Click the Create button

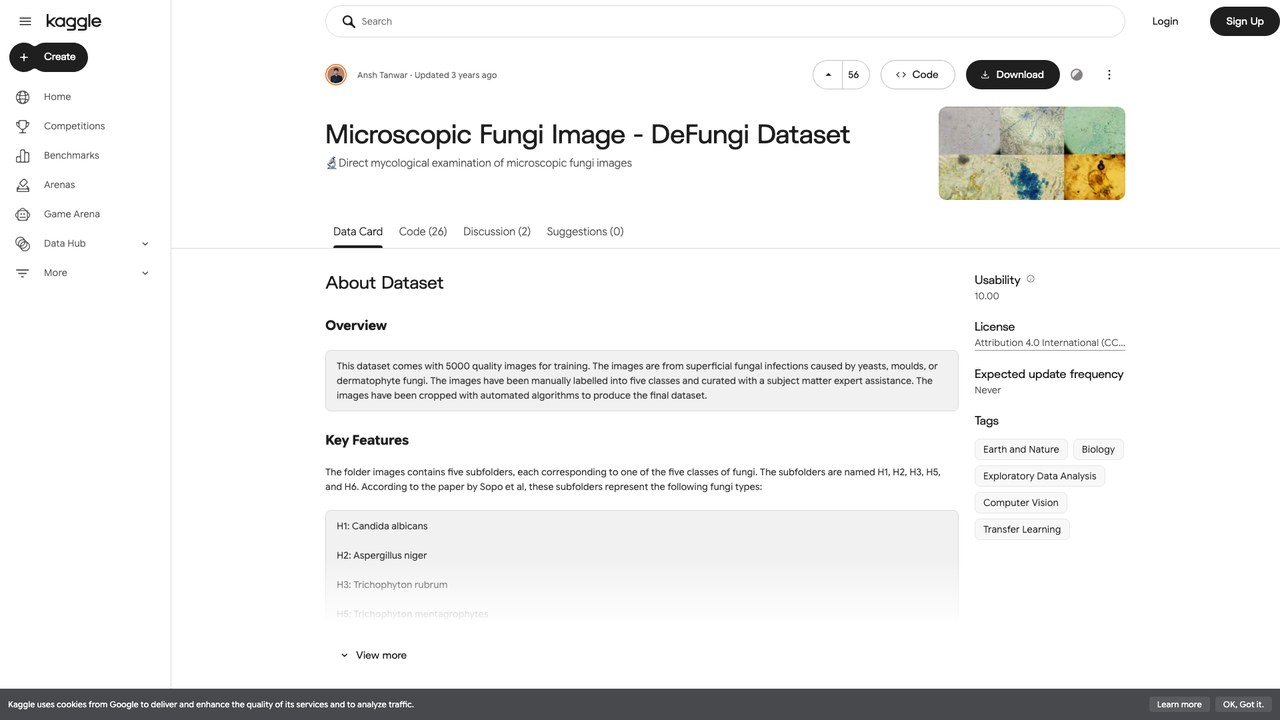click(49, 57)
